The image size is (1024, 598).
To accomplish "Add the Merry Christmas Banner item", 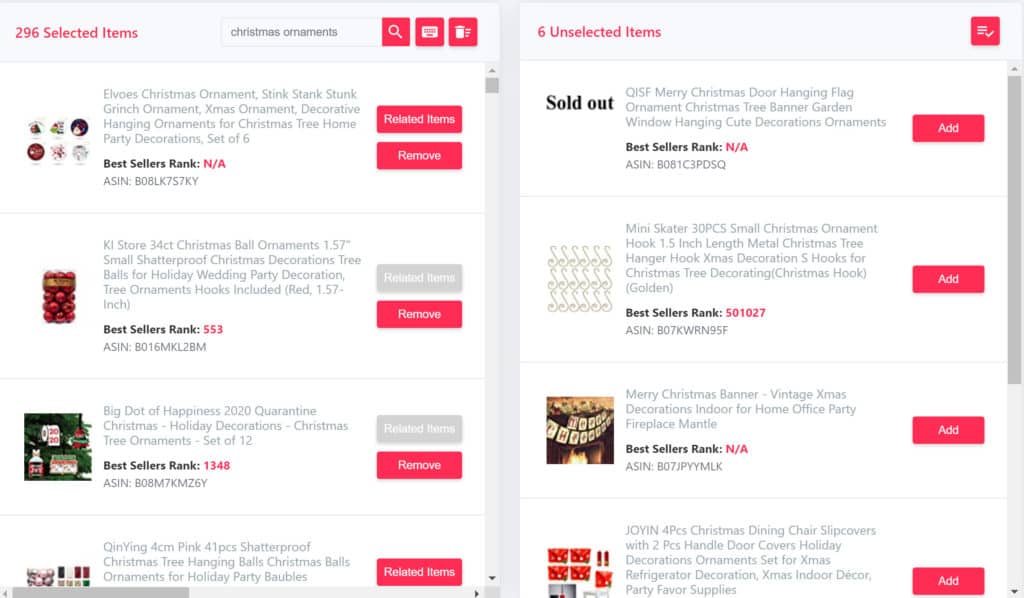I will click(x=948, y=430).
